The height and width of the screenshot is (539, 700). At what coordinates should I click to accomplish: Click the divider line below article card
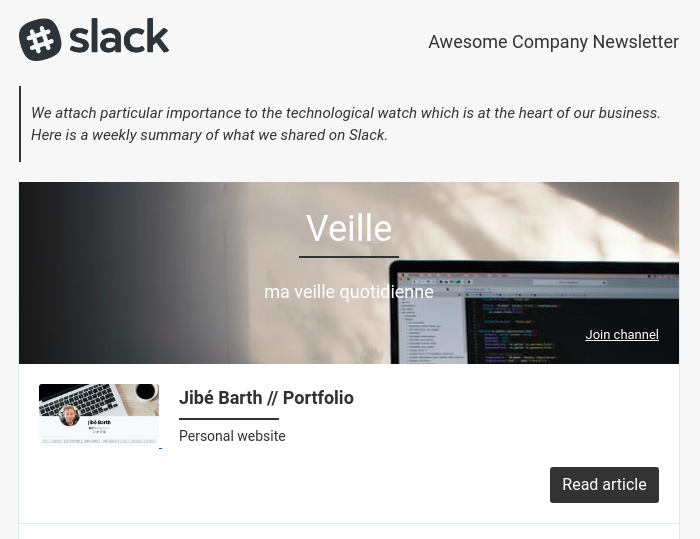tap(348, 524)
